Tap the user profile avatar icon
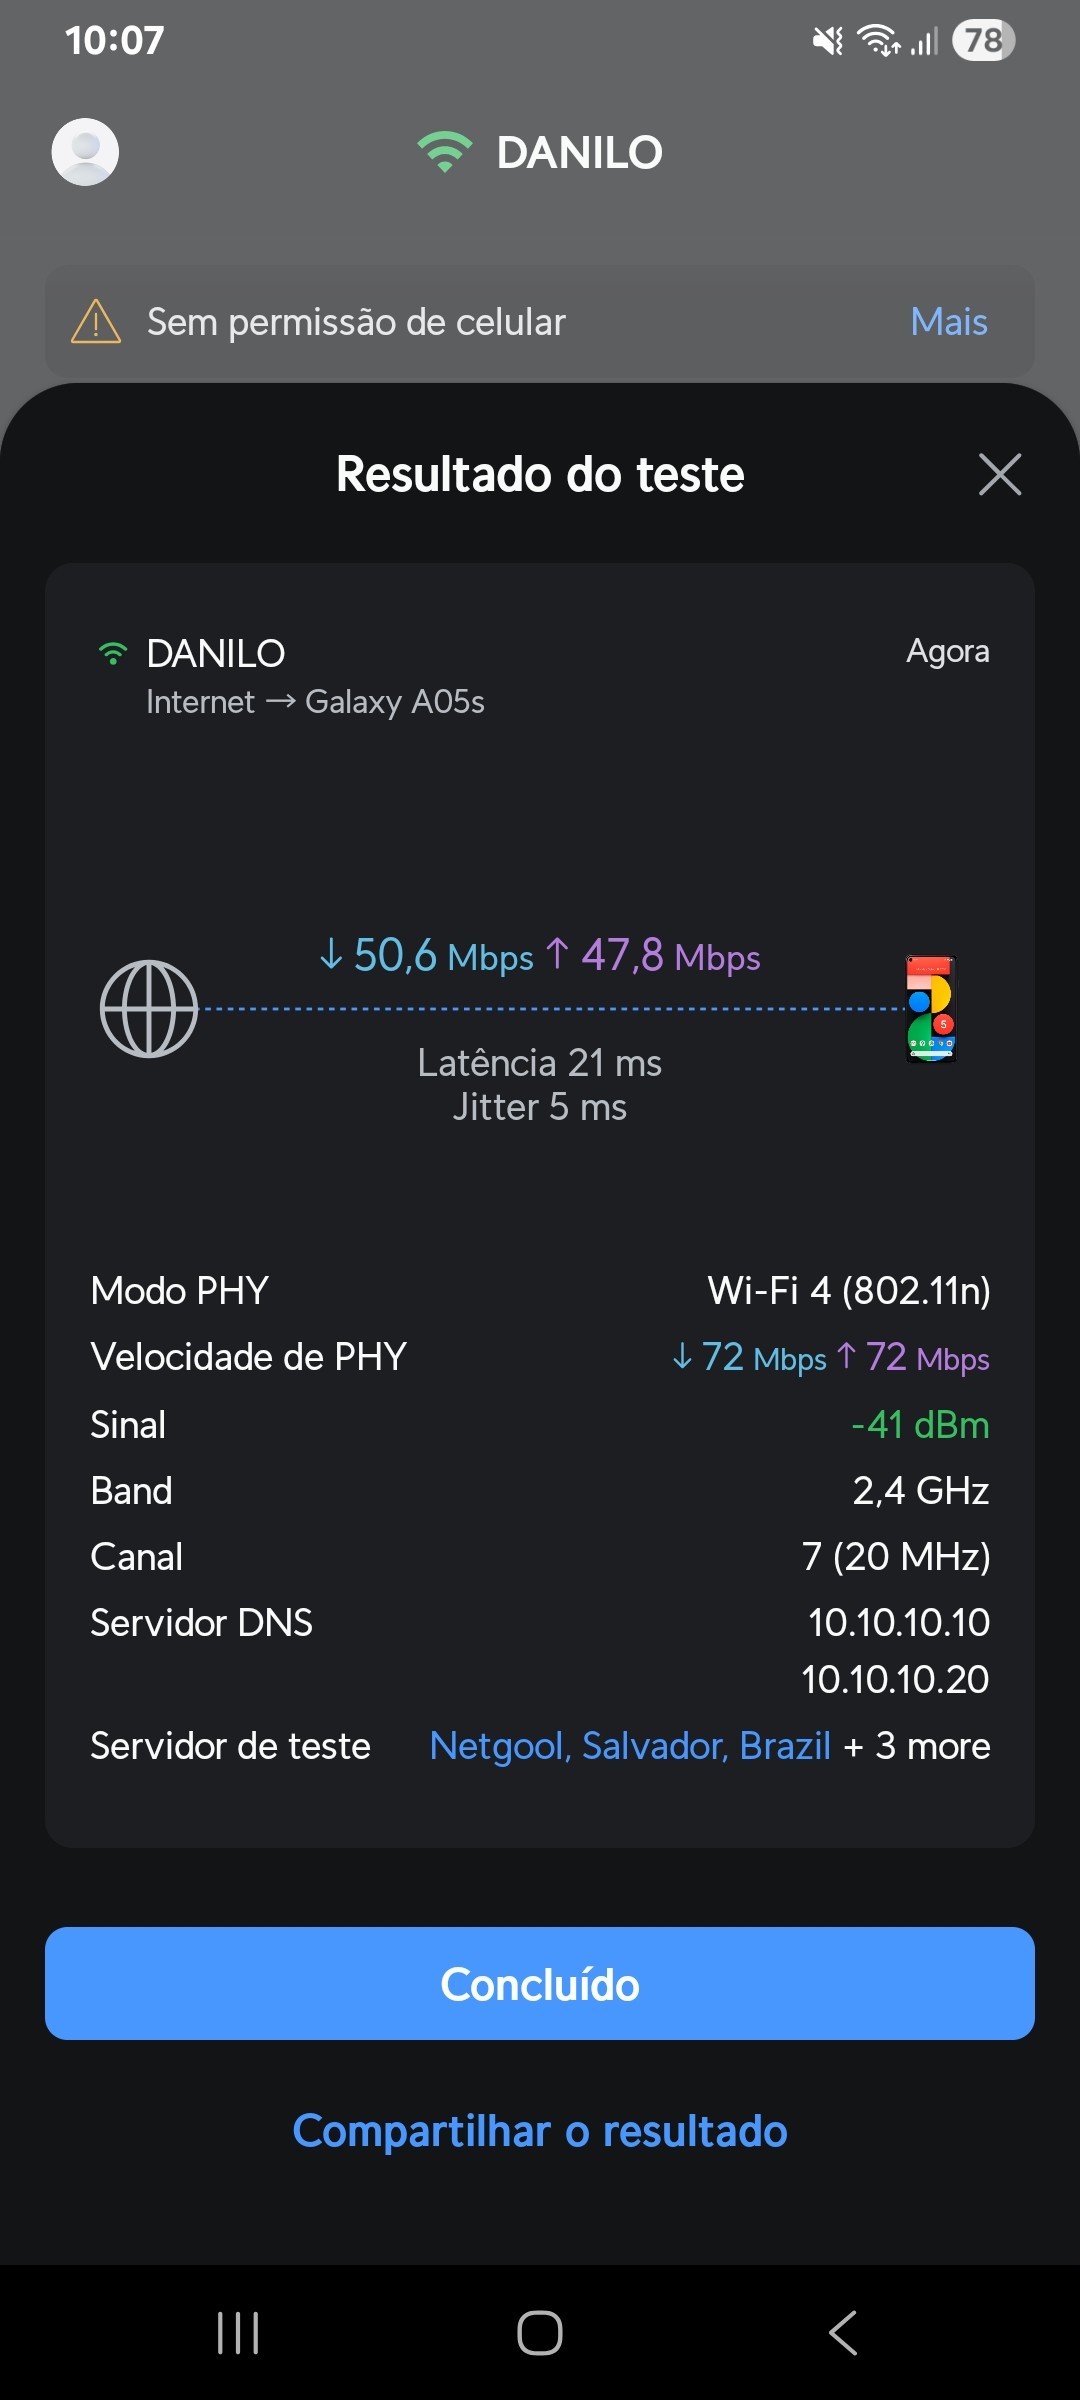This screenshot has height=2400, width=1080. point(85,152)
